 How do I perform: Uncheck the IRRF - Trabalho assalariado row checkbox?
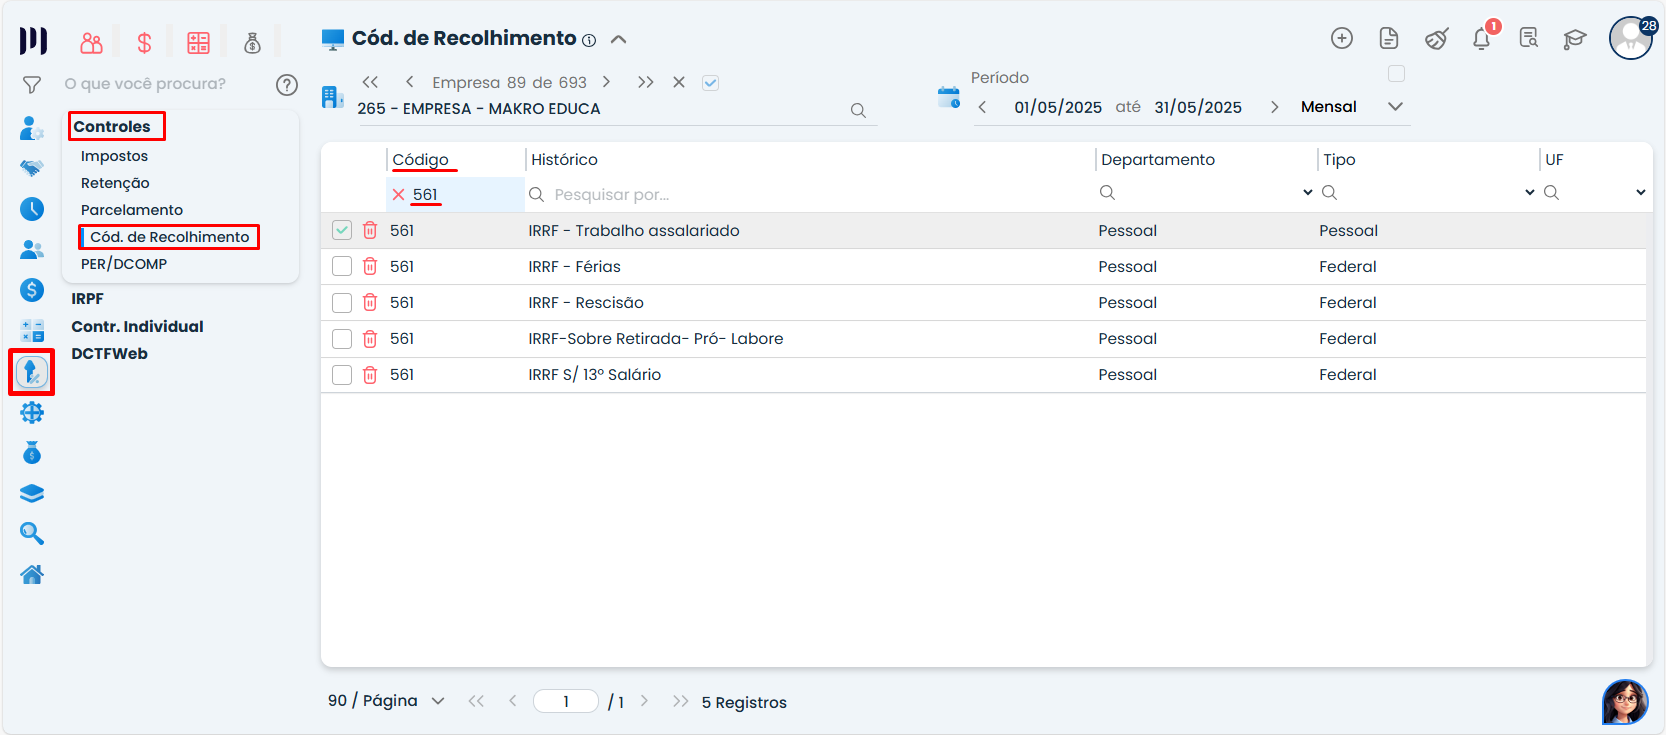pyautogui.click(x=342, y=231)
